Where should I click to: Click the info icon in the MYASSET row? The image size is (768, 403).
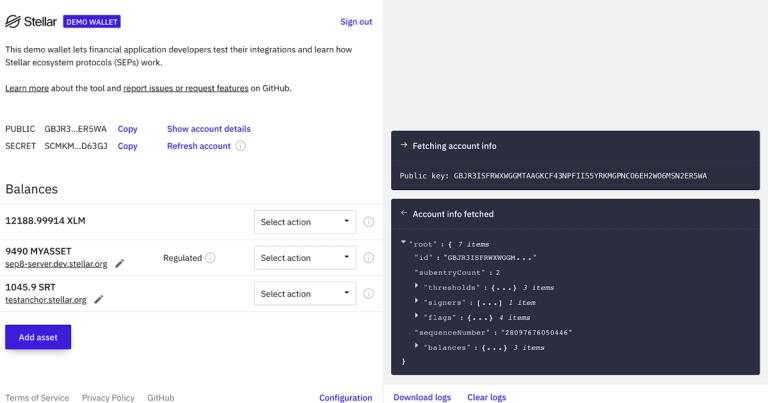[368, 258]
